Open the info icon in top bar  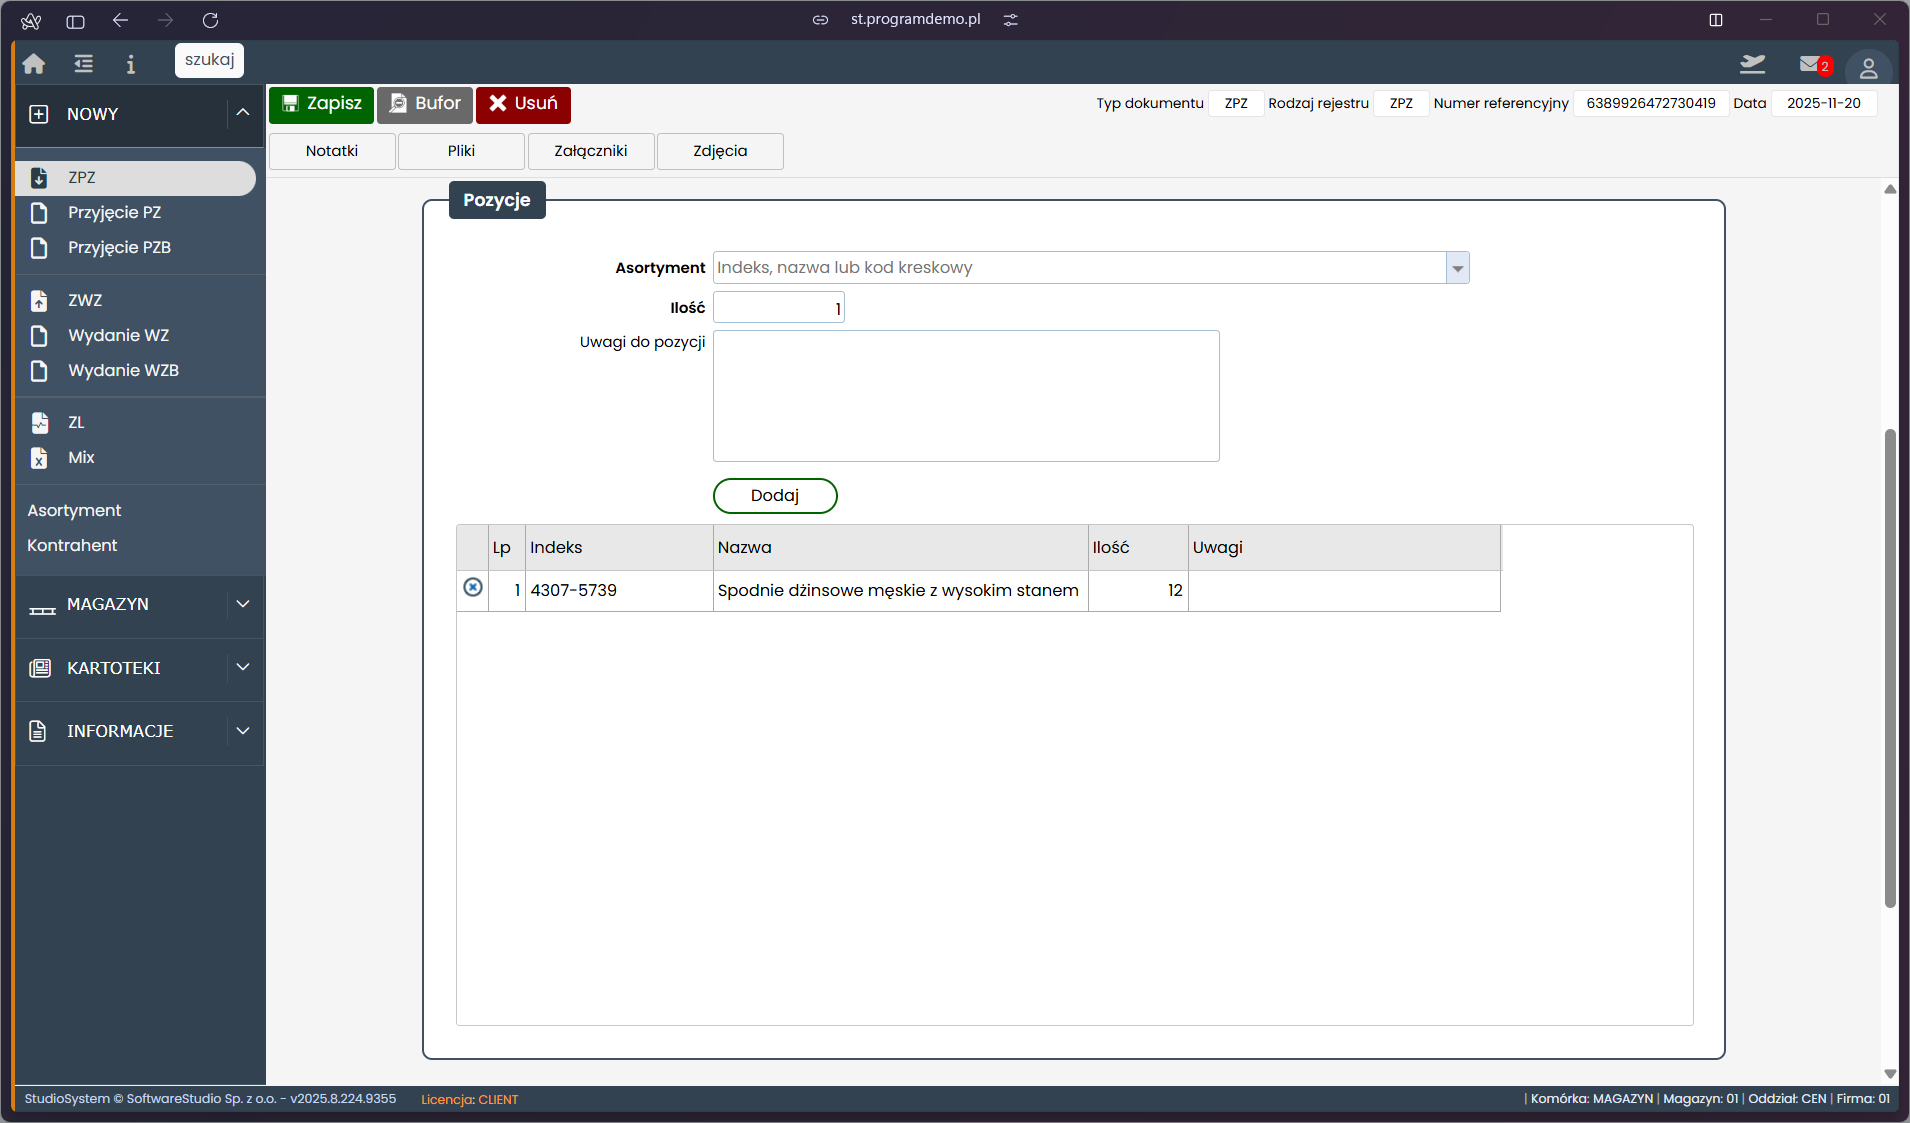pyautogui.click(x=130, y=64)
